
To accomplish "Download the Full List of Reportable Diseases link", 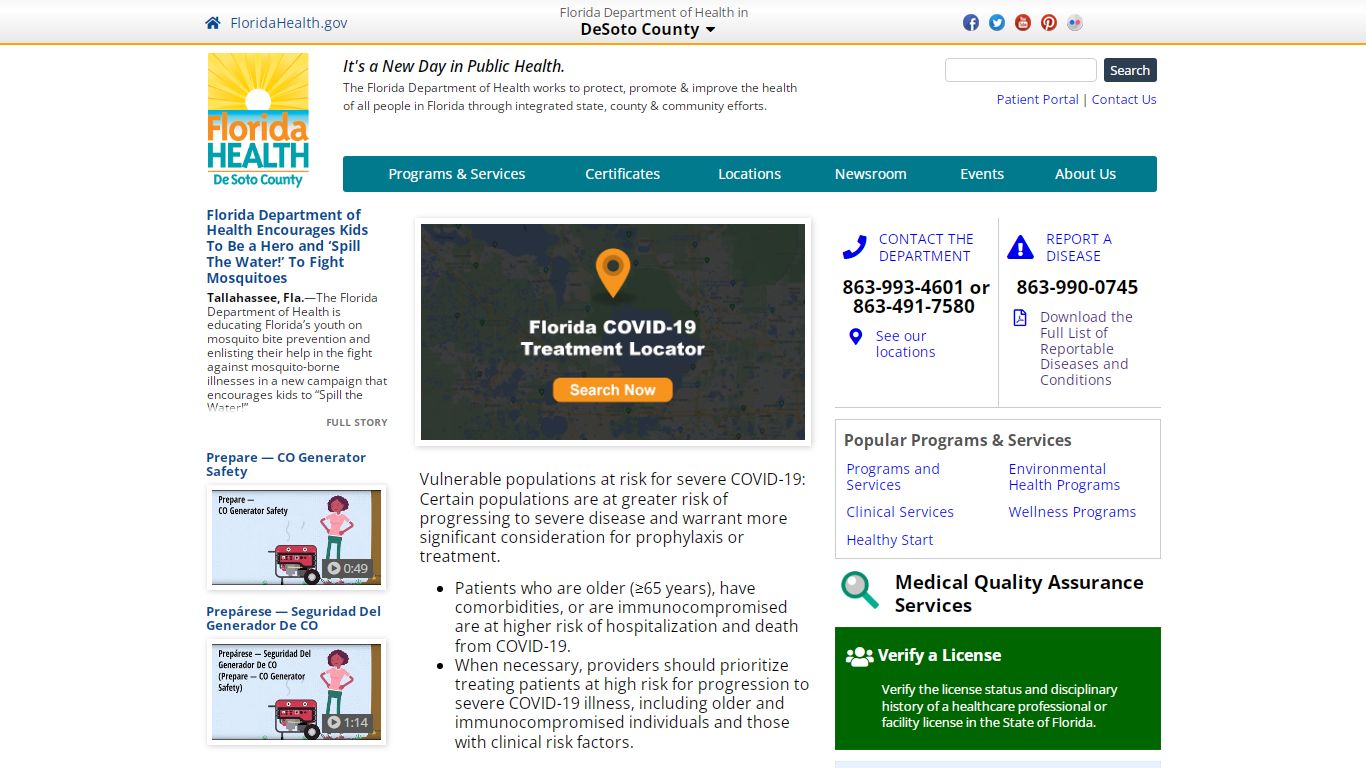I will 1086,348.
